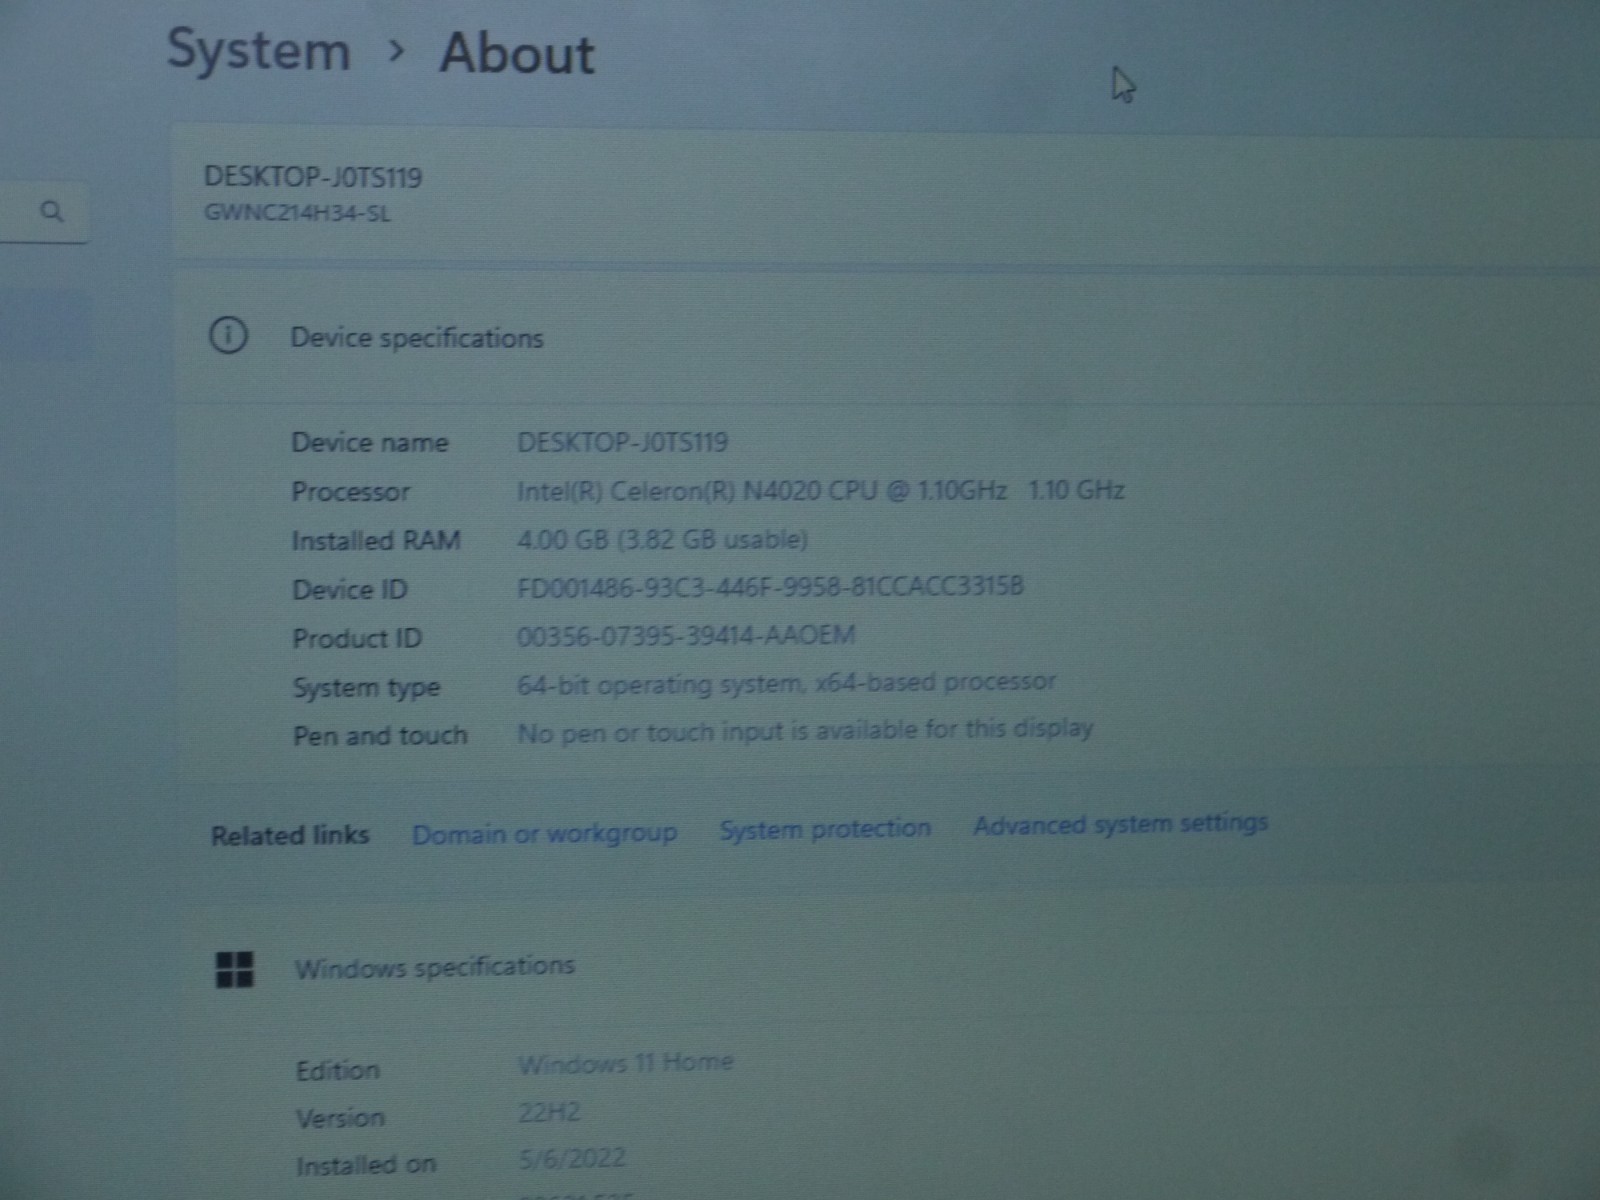
Task: Open Domain or workgroup link
Action: (x=545, y=833)
